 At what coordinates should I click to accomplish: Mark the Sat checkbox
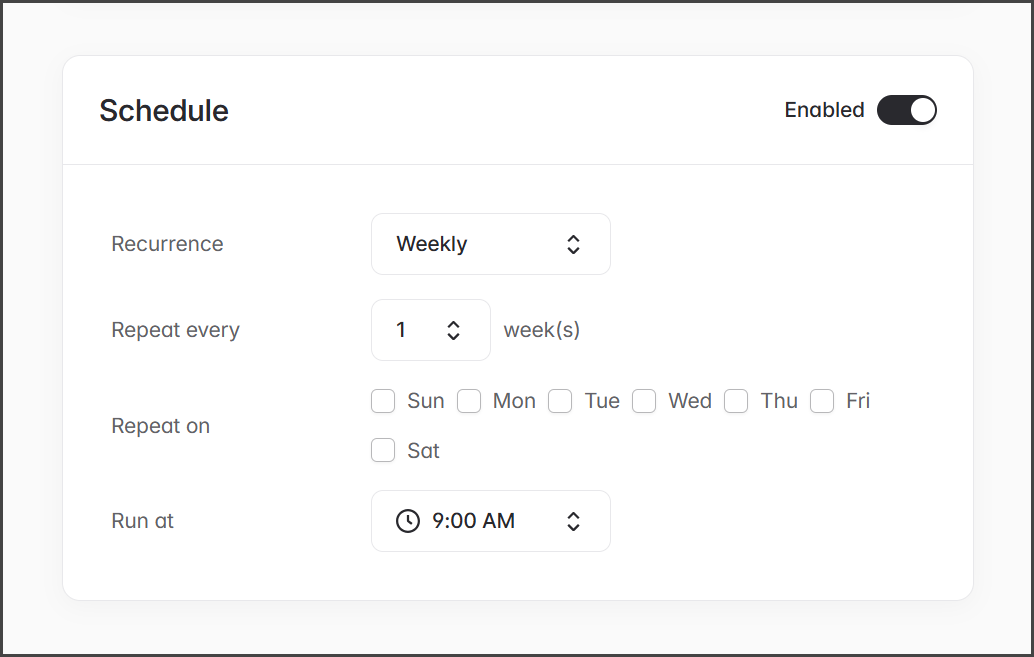383,451
